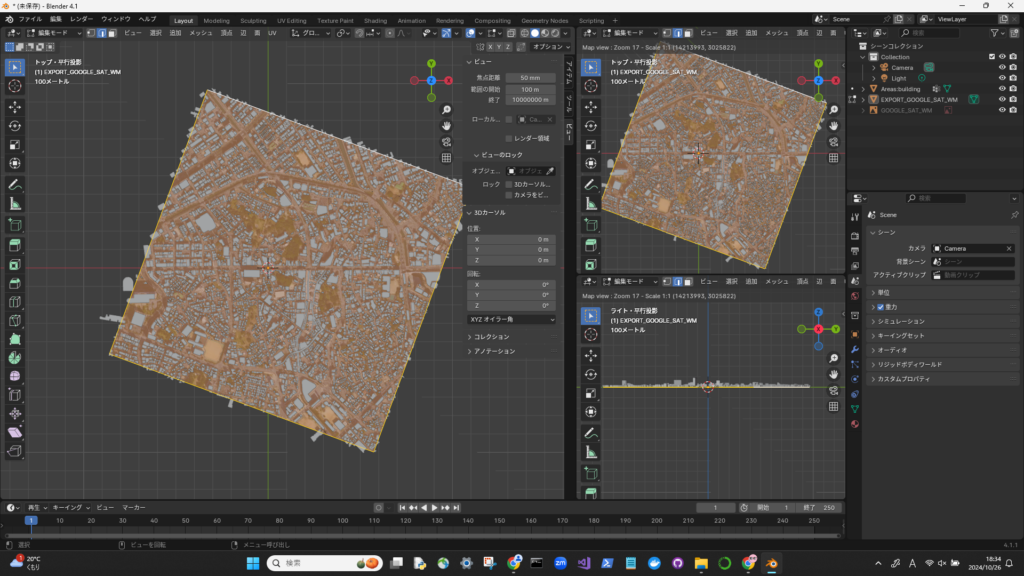Open the ファイル menu
Image resolution: width=1024 pixels, height=576 pixels.
pos(30,19)
